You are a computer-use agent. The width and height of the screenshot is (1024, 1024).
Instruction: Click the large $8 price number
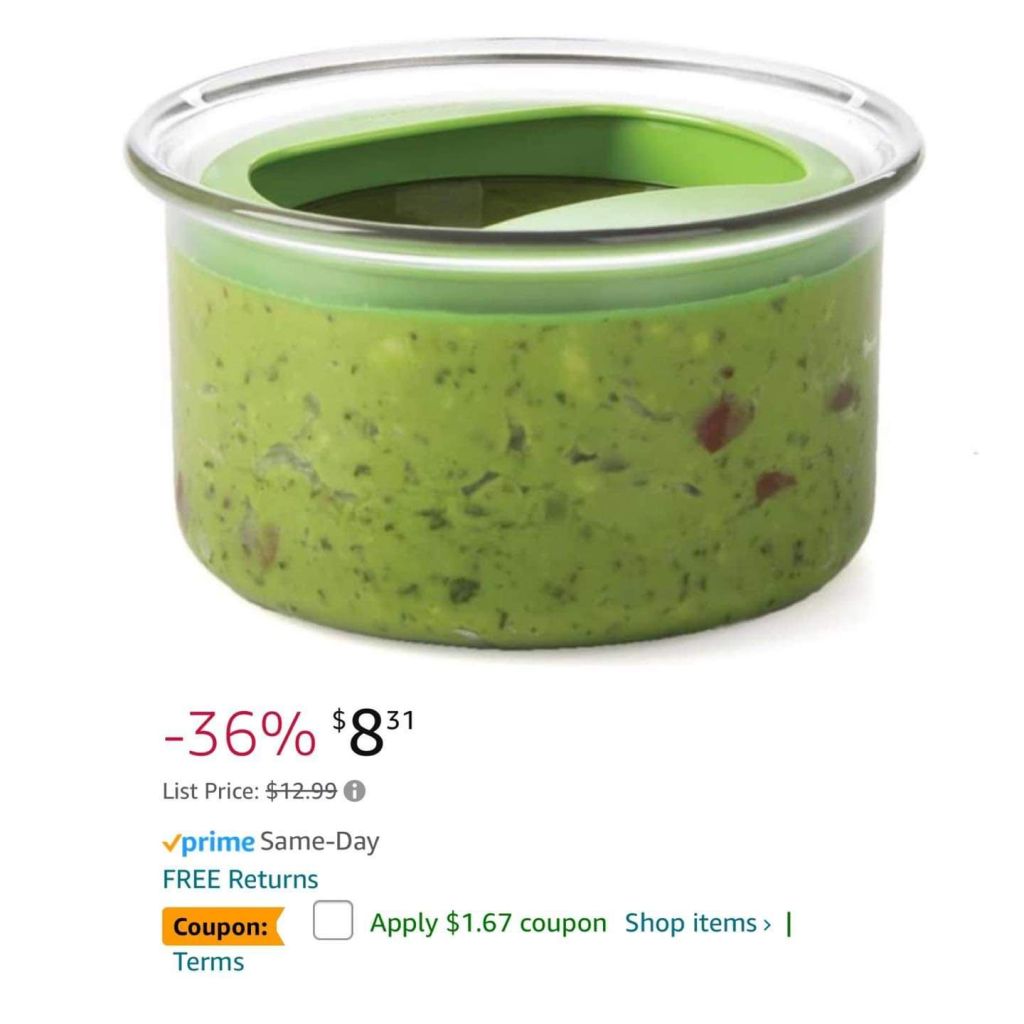click(x=366, y=734)
